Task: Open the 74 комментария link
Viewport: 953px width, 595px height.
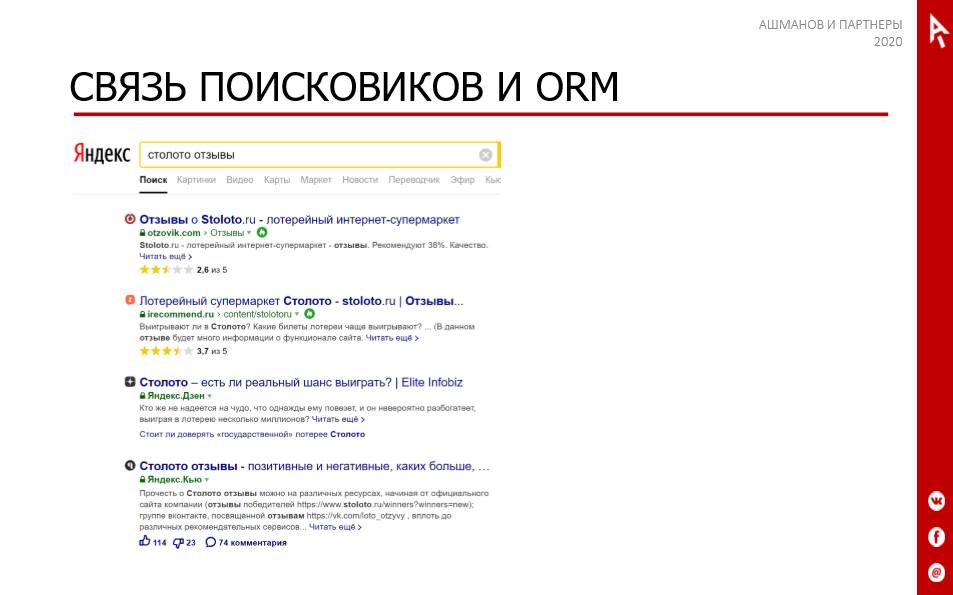Action: 246,543
